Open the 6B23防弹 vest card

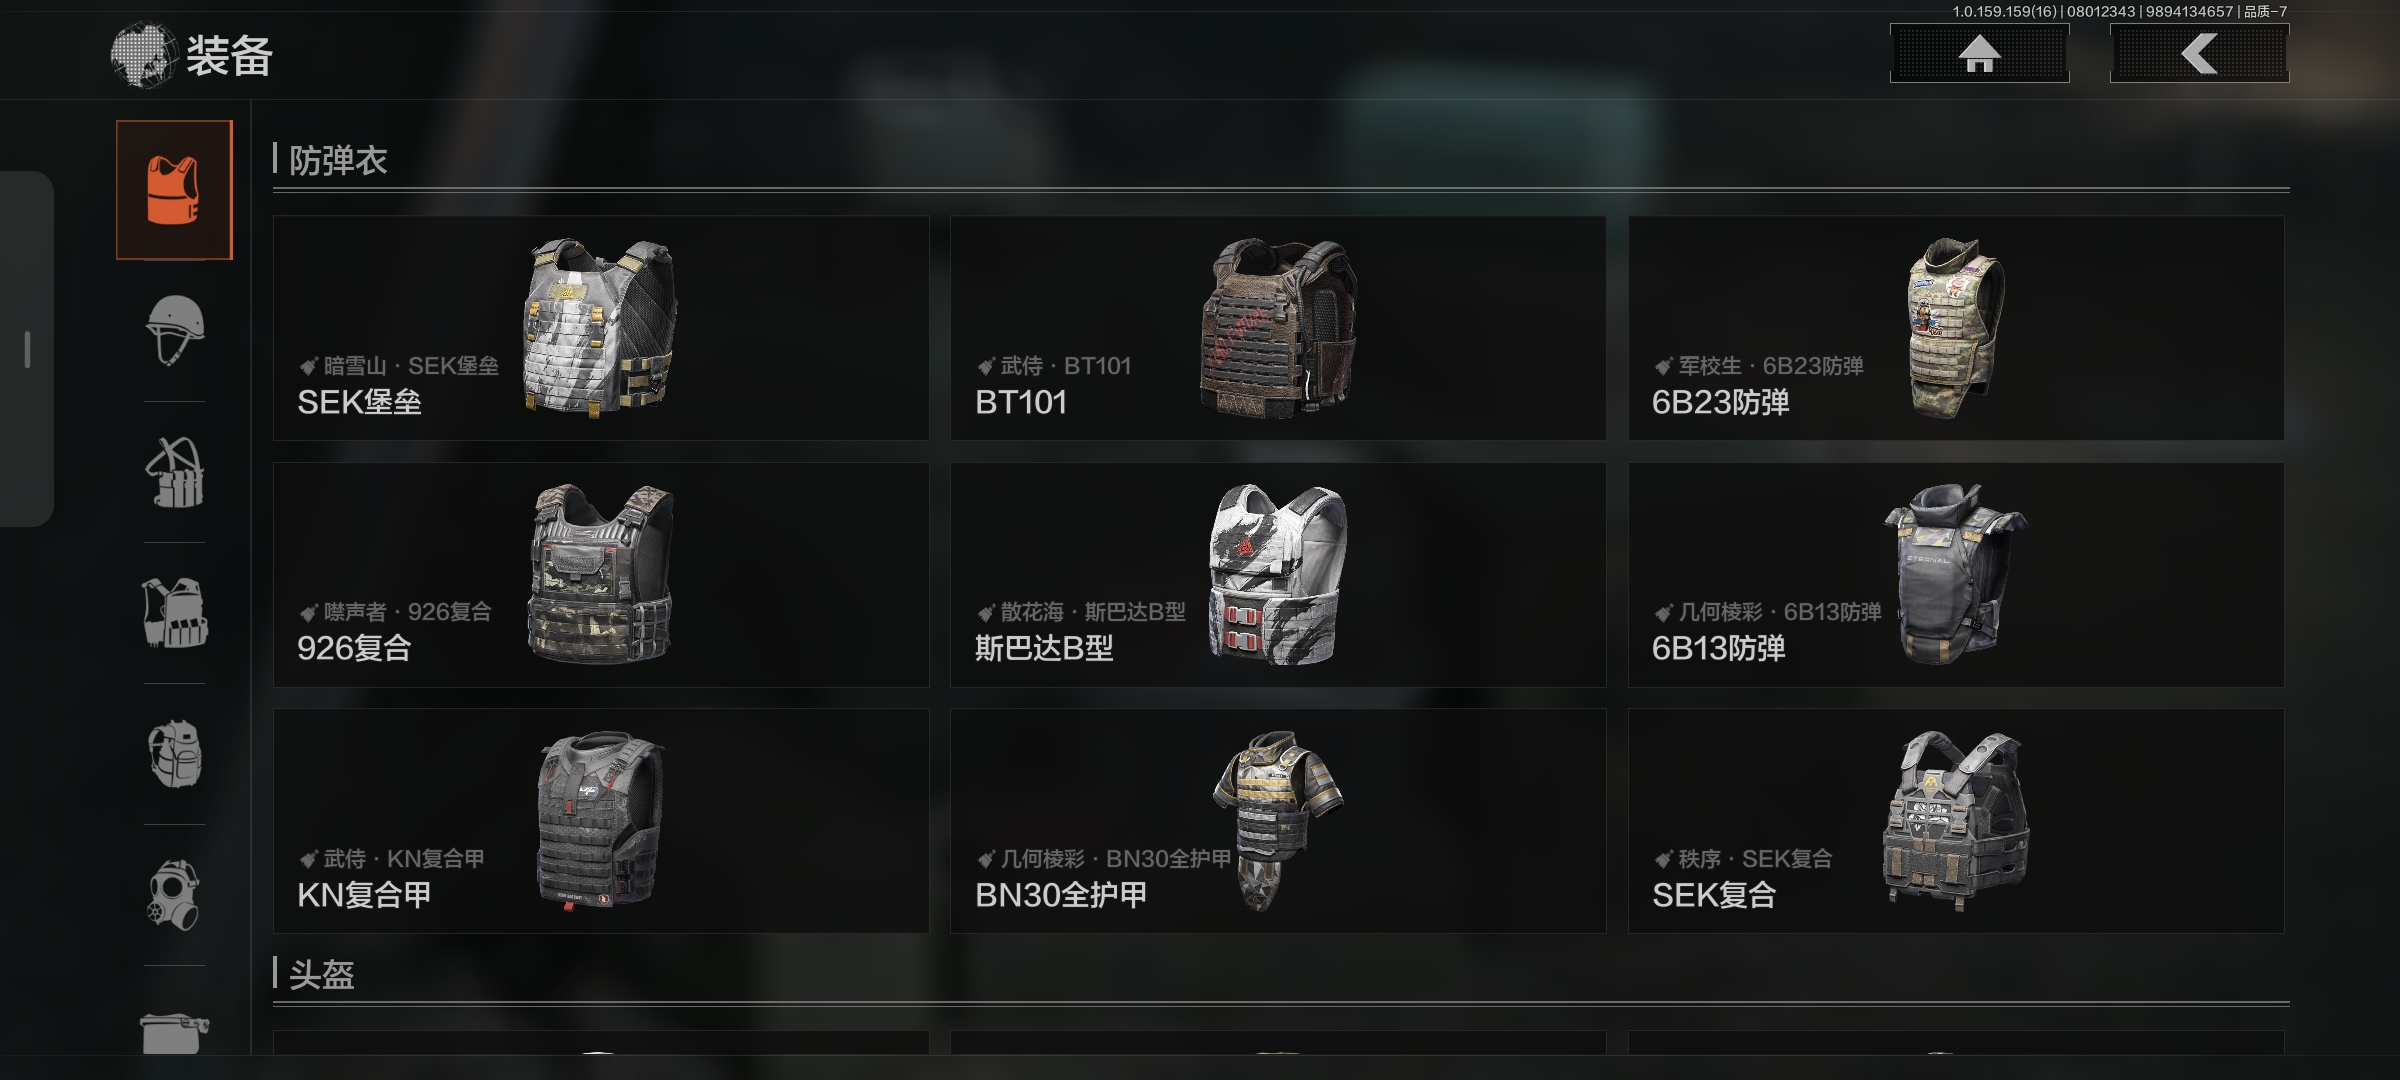pyautogui.click(x=1956, y=328)
